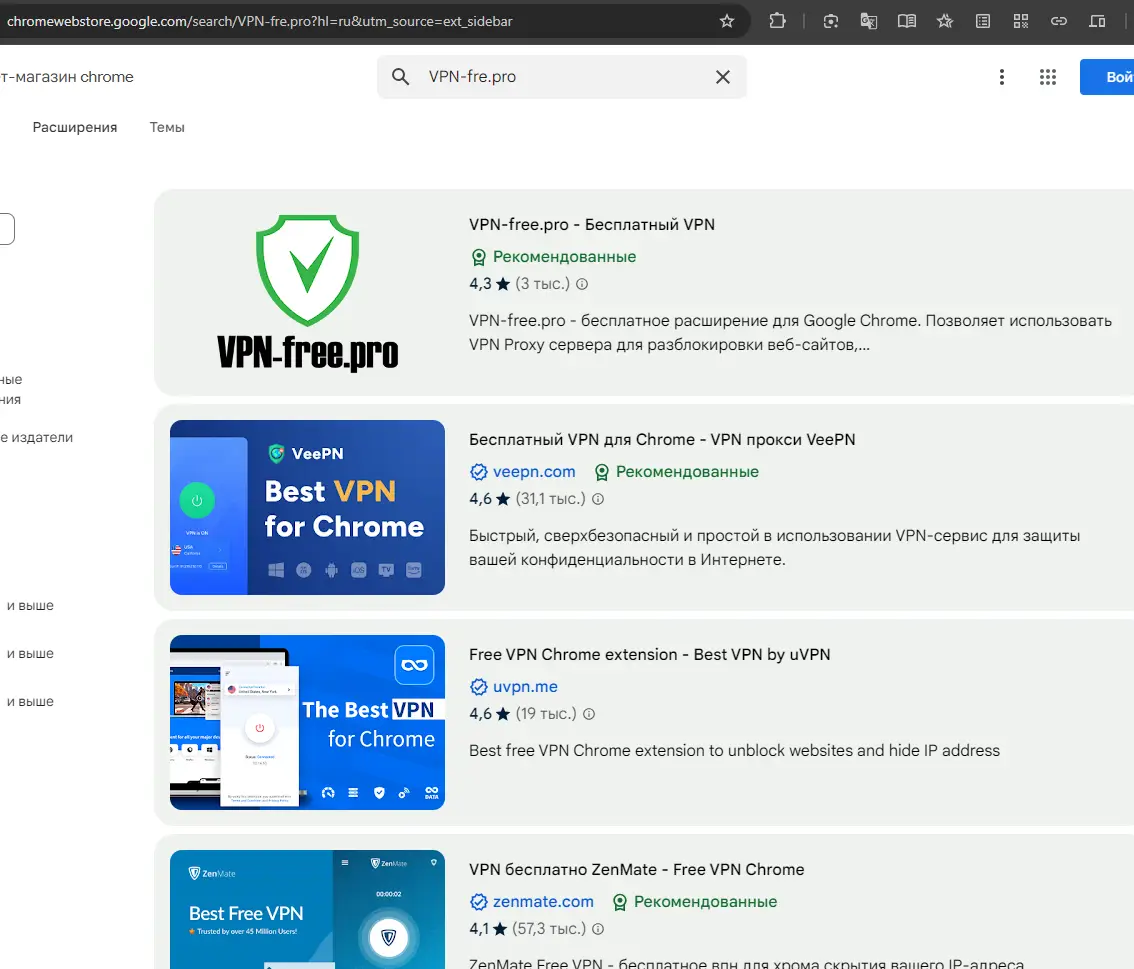Open VPN бесплатно ZenMate extension title
This screenshot has height=969, width=1134.
(636, 869)
